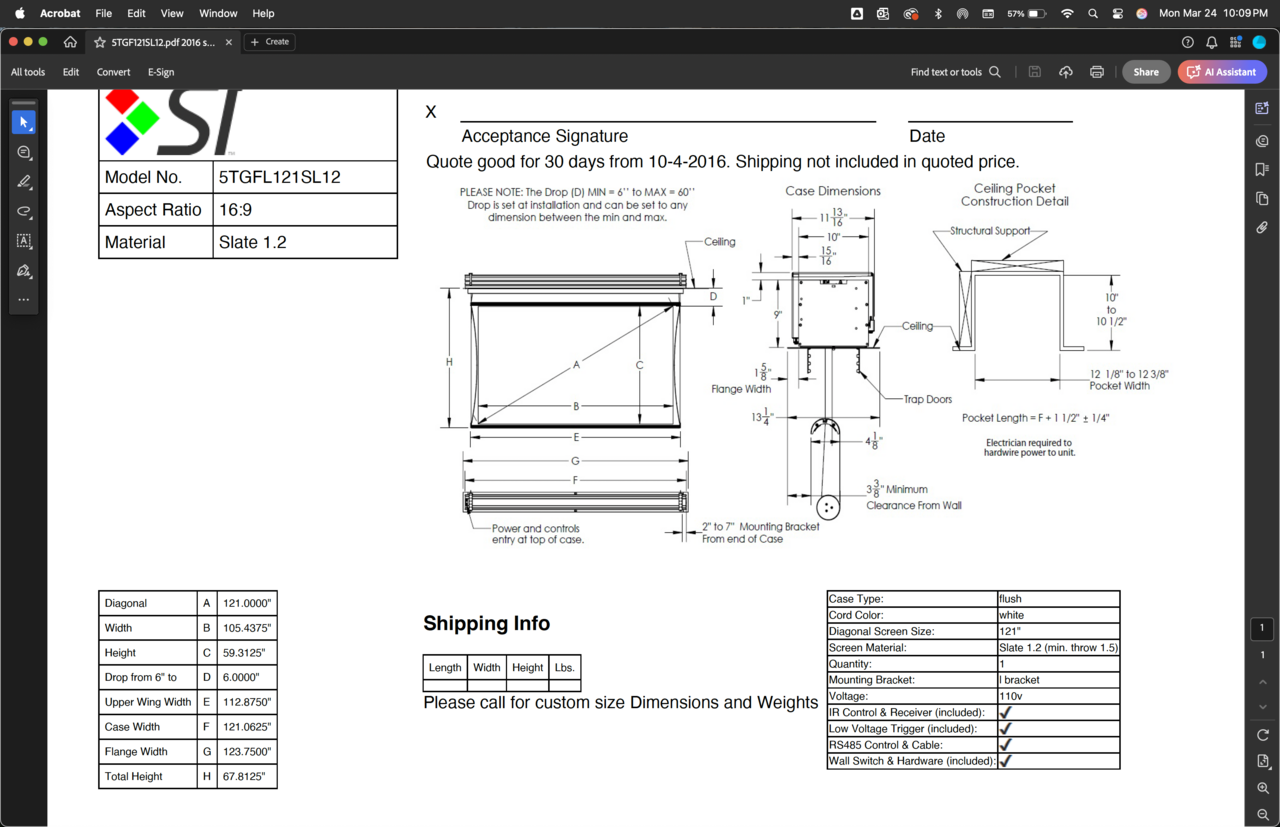Expand more tools via three dots
This screenshot has height=827, width=1280.
click(24, 300)
